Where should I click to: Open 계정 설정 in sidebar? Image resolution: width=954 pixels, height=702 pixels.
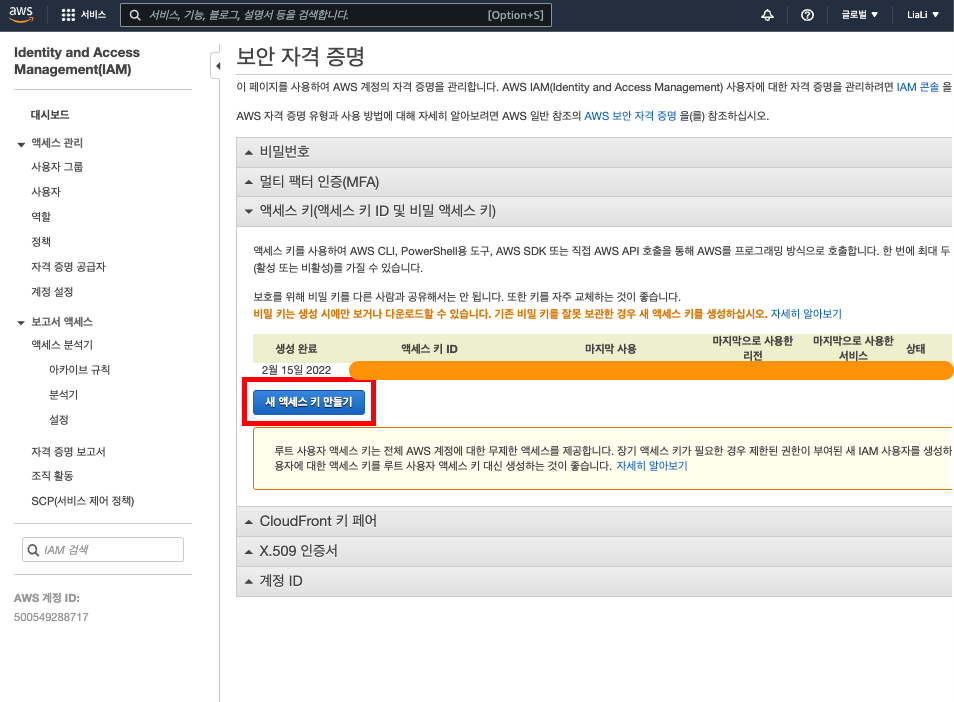tap(52, 291)
